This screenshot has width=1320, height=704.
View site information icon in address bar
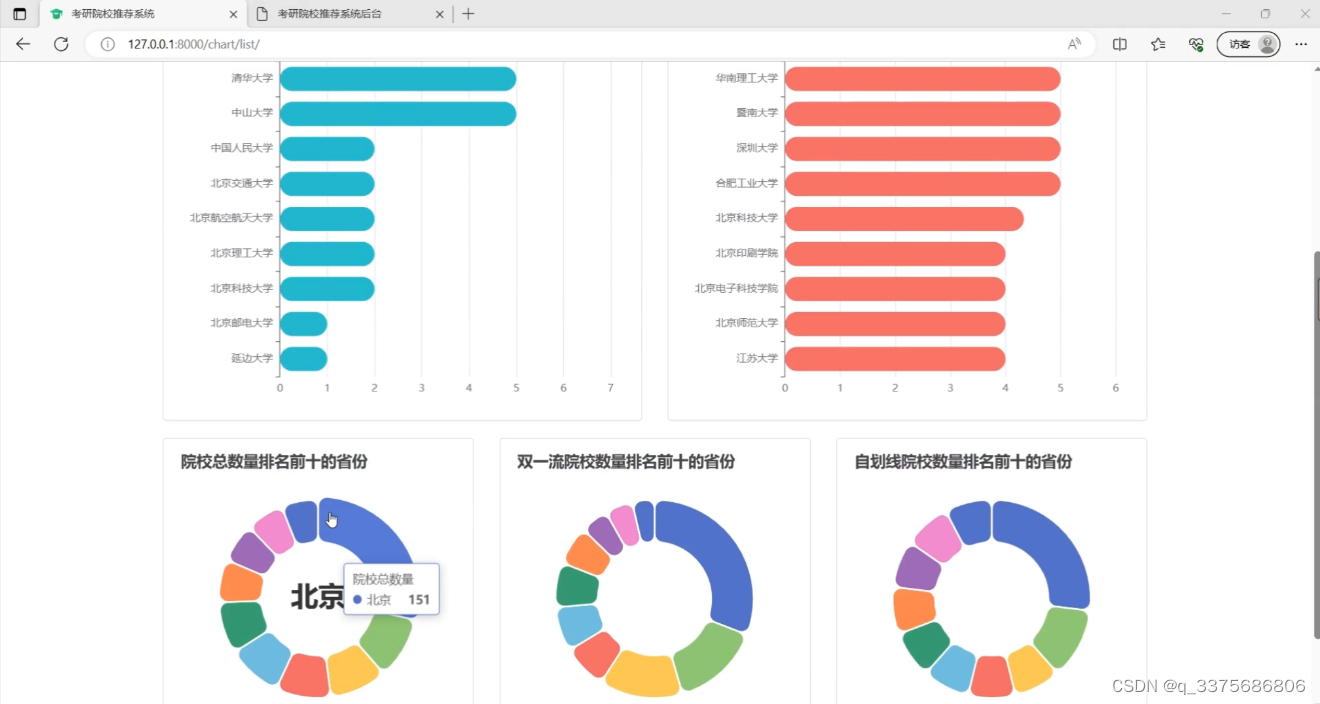point(107,44)
